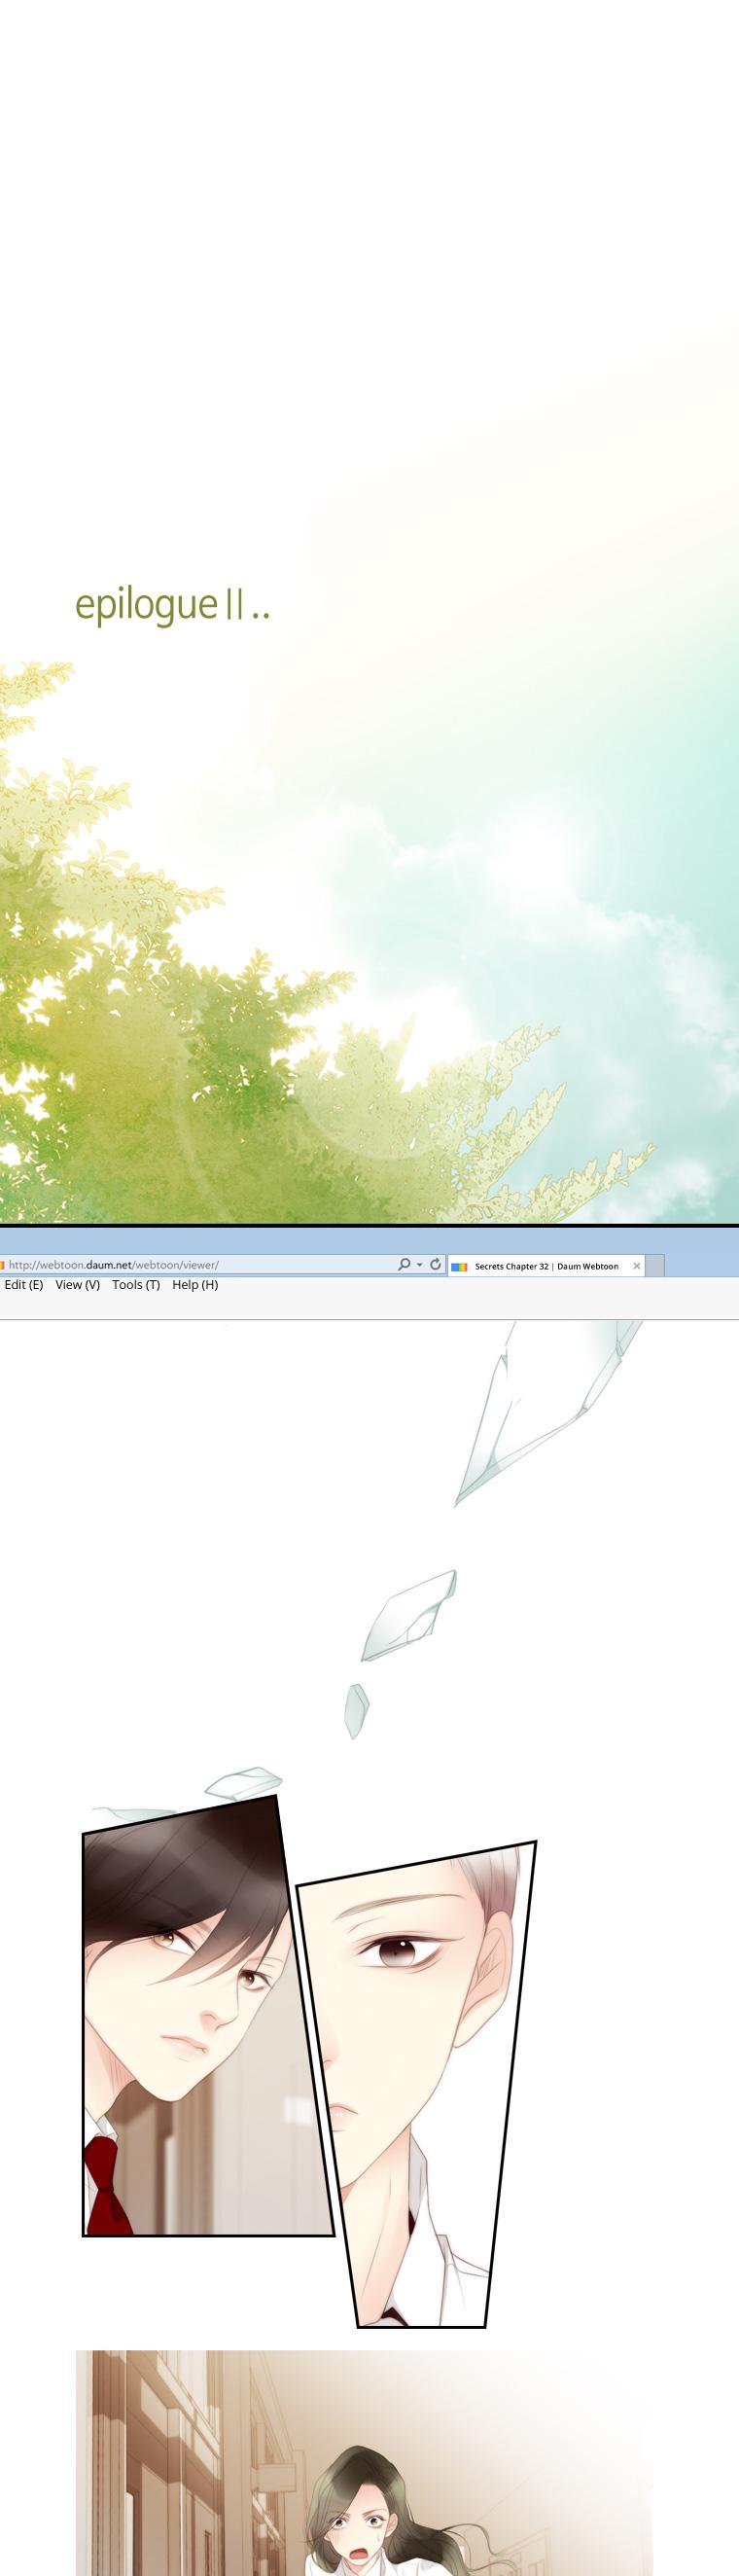
Task: Open the Tools (T) menu
Action: coord(136,1284)
